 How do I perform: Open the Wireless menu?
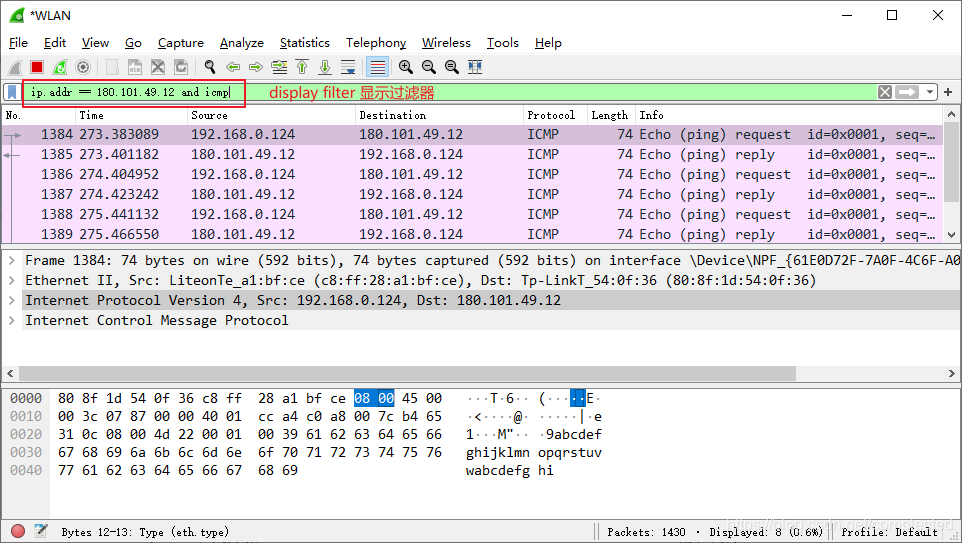(446, 43)
